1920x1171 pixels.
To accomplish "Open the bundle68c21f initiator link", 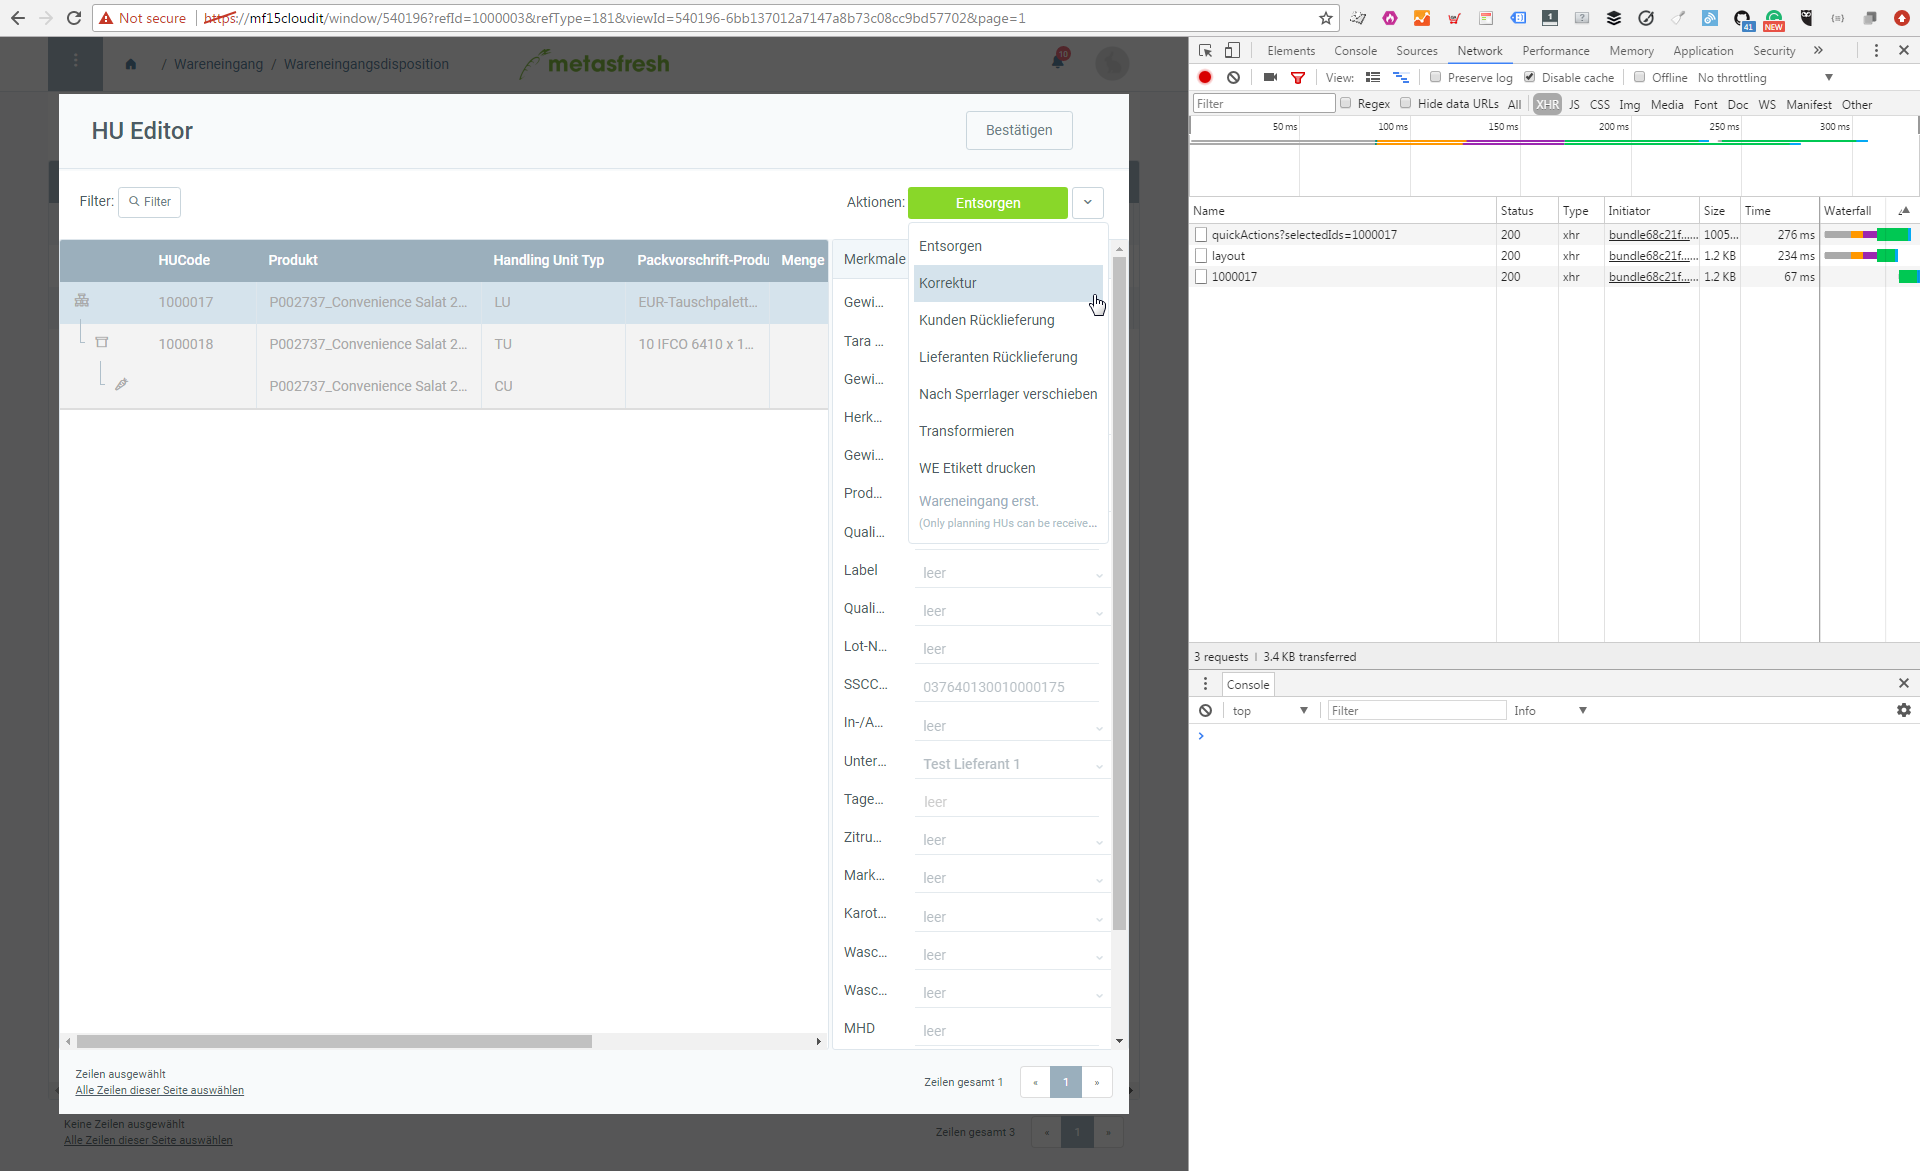I will 1650,234.
